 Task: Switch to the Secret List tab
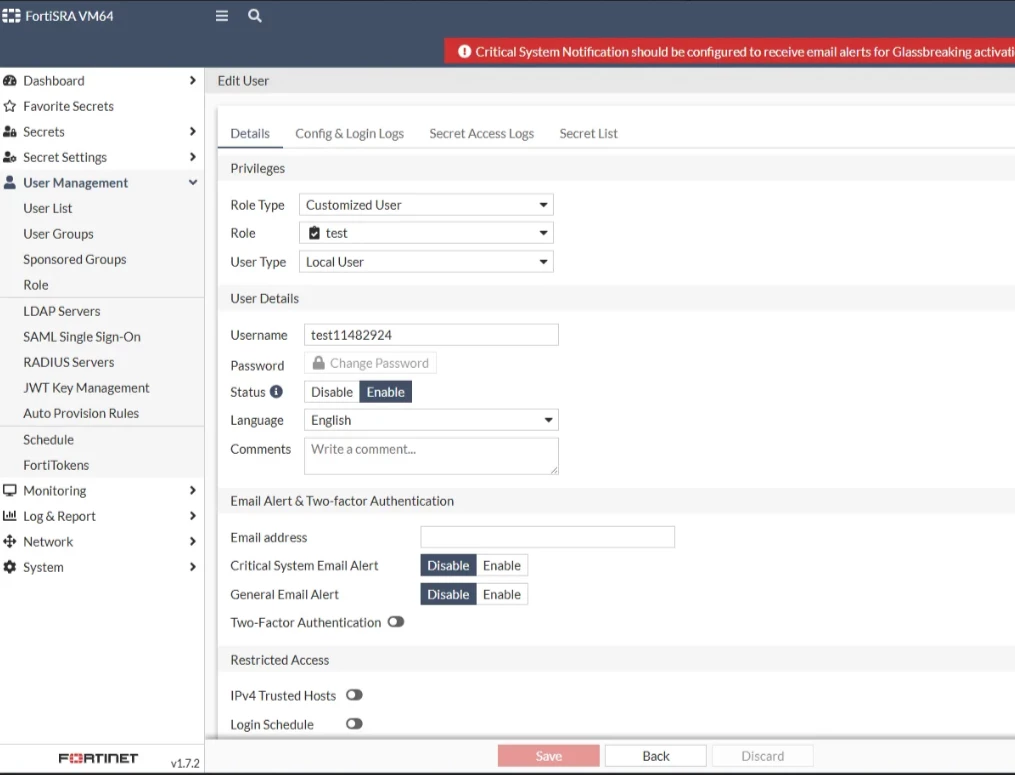tap(588, 133)
